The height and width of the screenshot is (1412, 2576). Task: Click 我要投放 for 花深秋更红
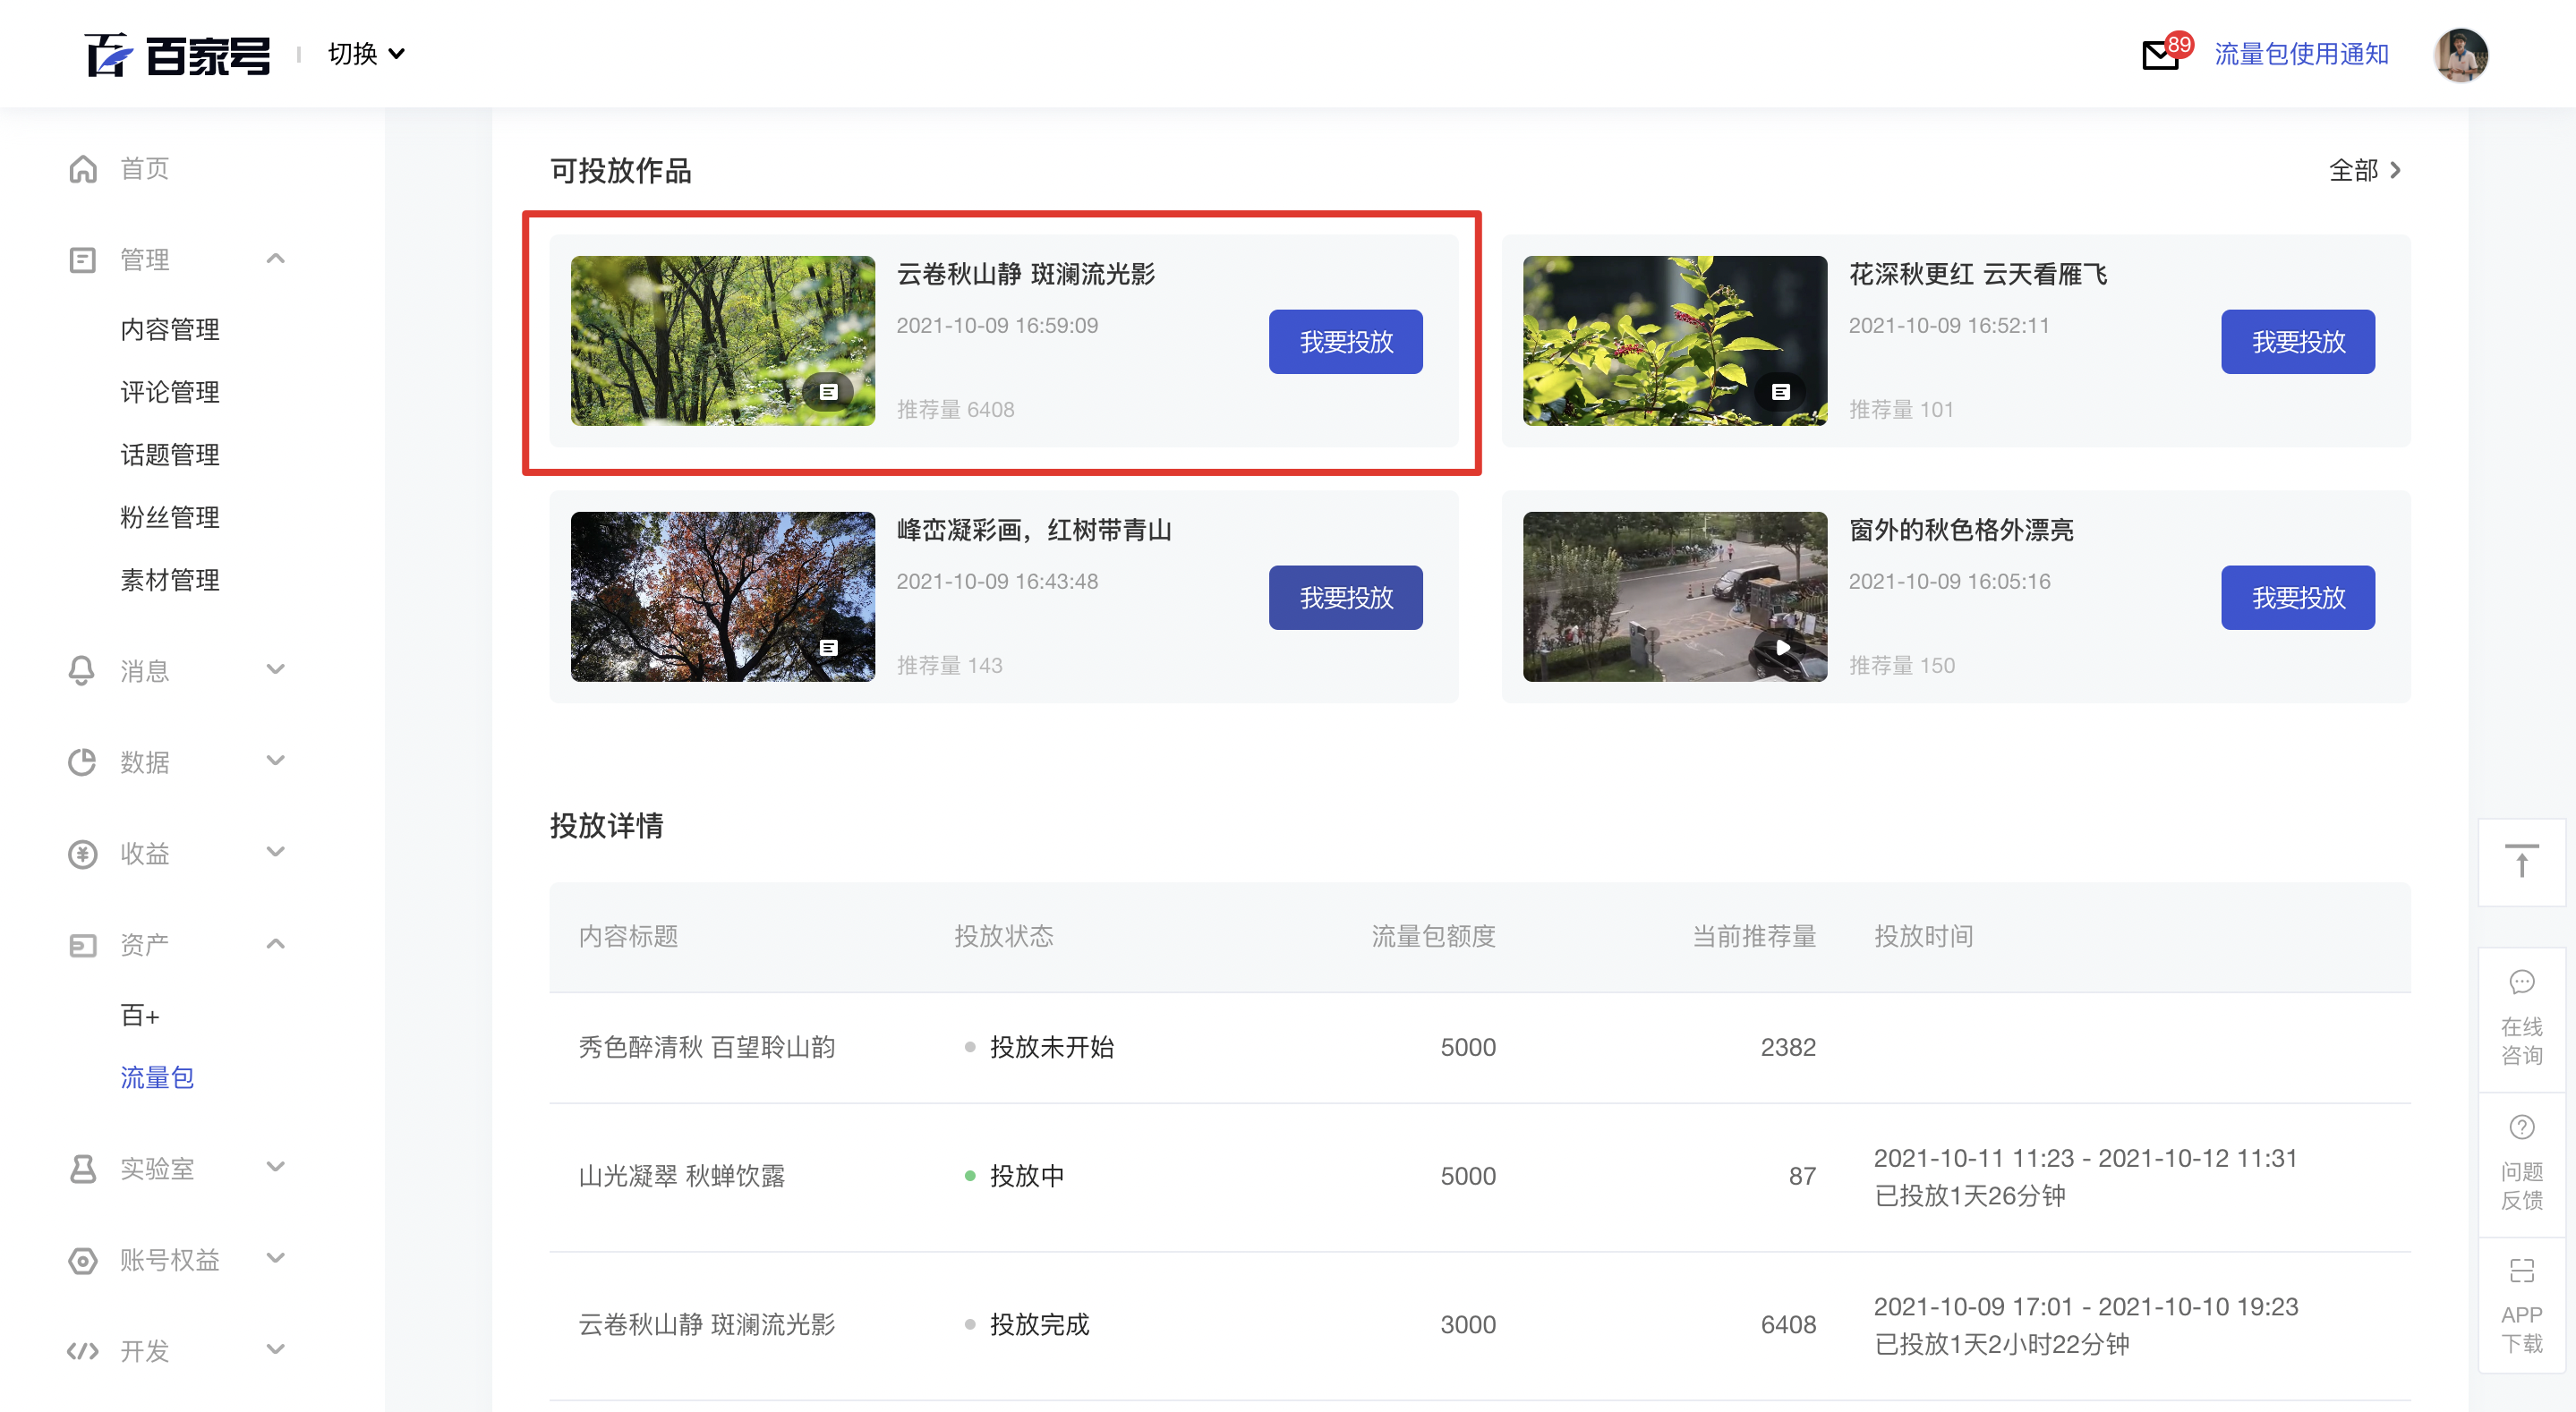click(x=2298, y=342)
